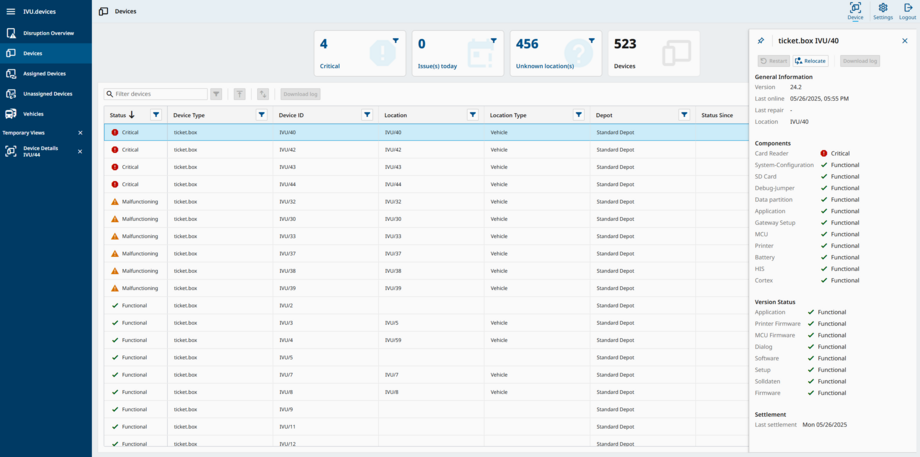The image size is (920, 457).
Task: Open the hamburger navigation menu
Action: (11, 11)
